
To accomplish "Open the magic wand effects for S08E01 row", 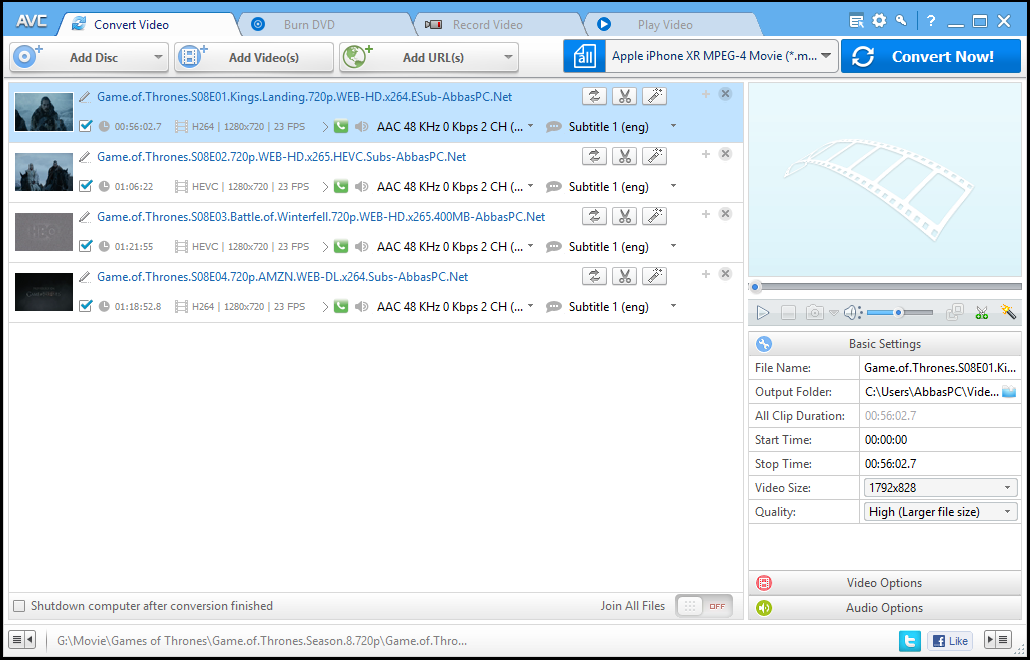I will point(654,96).
